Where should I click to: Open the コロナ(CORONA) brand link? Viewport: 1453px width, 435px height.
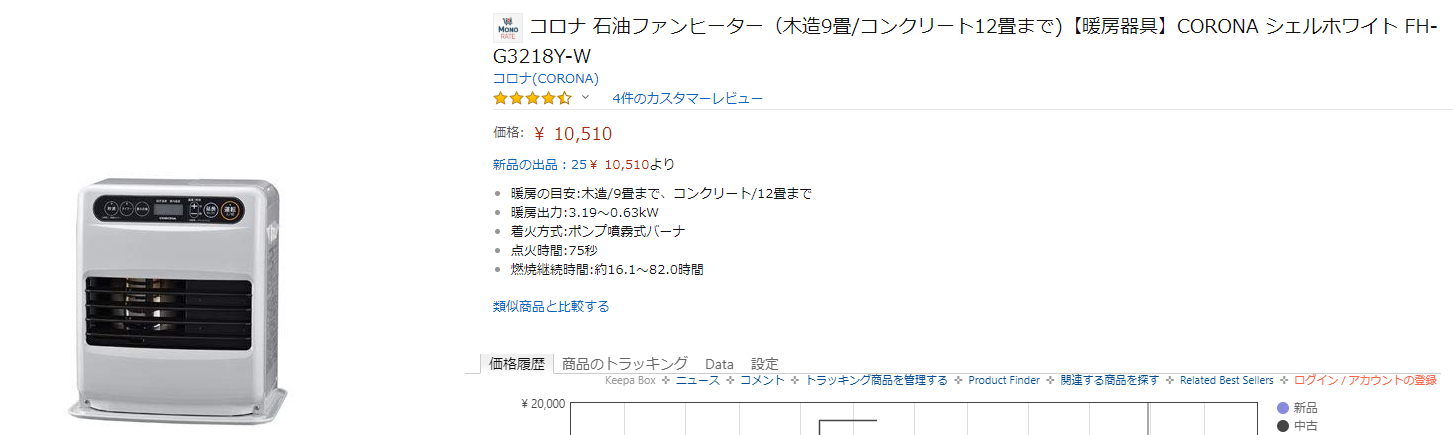[x=545, y=78]
